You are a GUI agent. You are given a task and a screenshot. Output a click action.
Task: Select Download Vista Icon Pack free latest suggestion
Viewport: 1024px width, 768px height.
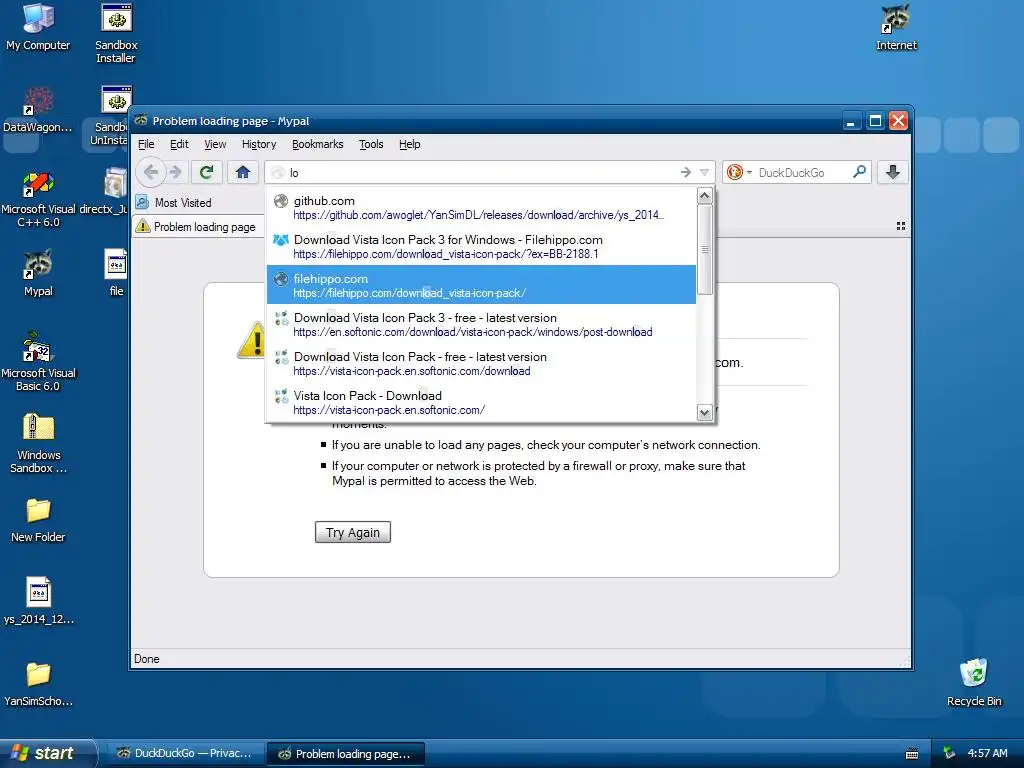click(481, 363)
